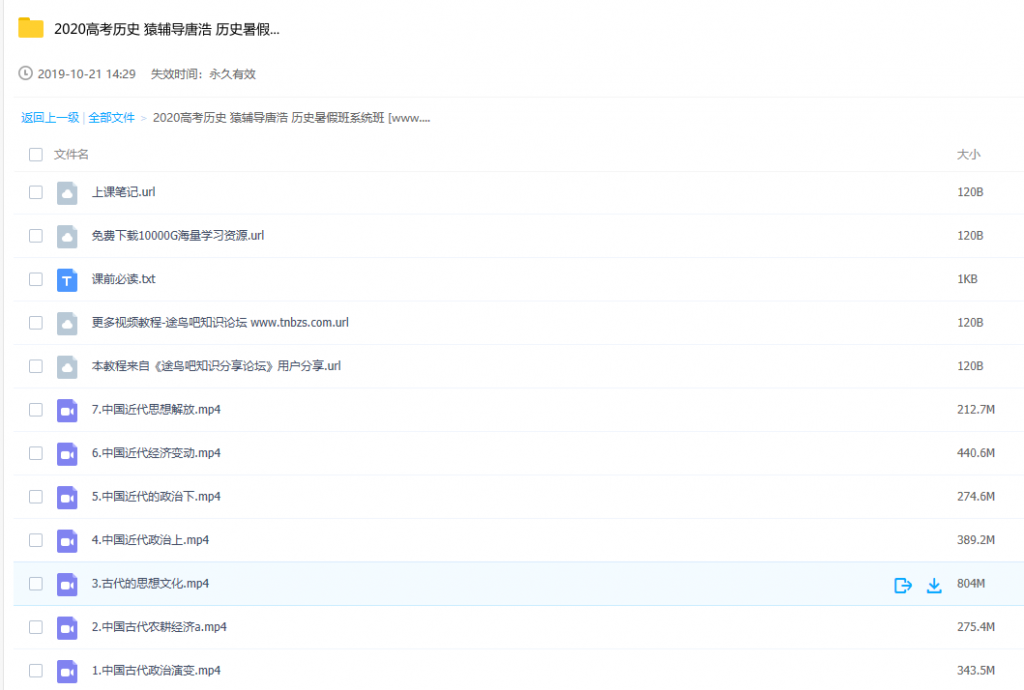The image size is (1024, 690).
Task: Toggle the select-all checkbox beside 文件名
Action: pyautogui.click(x=36, y=155)
